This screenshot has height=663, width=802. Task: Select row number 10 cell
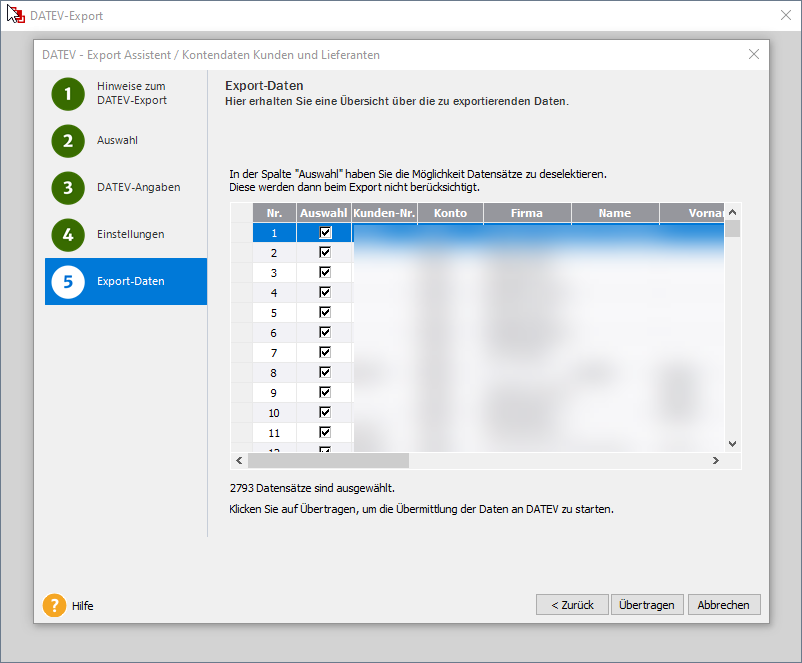coord(275,412)
